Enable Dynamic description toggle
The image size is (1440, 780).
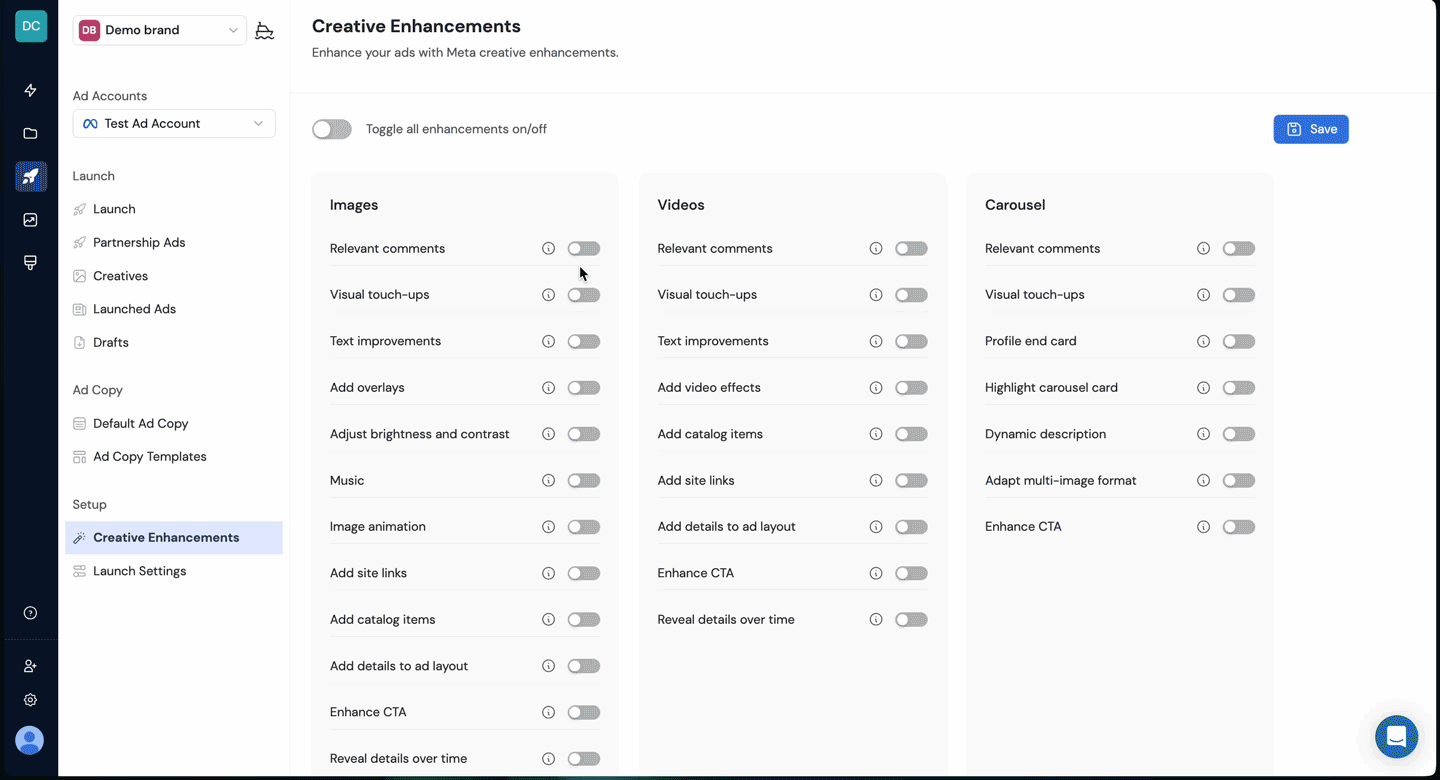click(x=1239, y=434)
